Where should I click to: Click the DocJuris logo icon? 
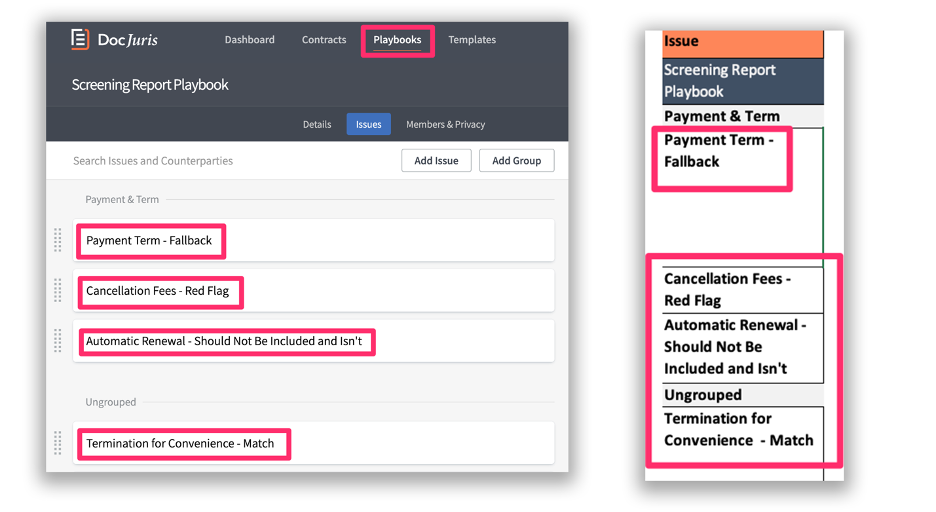click(x=80, y=39)
